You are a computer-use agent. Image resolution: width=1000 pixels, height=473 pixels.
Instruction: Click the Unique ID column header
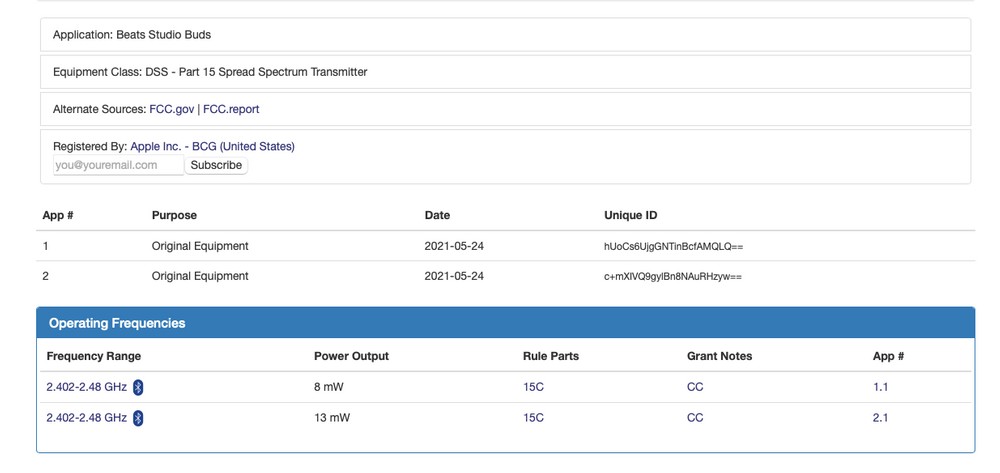[x=631, y=215]
